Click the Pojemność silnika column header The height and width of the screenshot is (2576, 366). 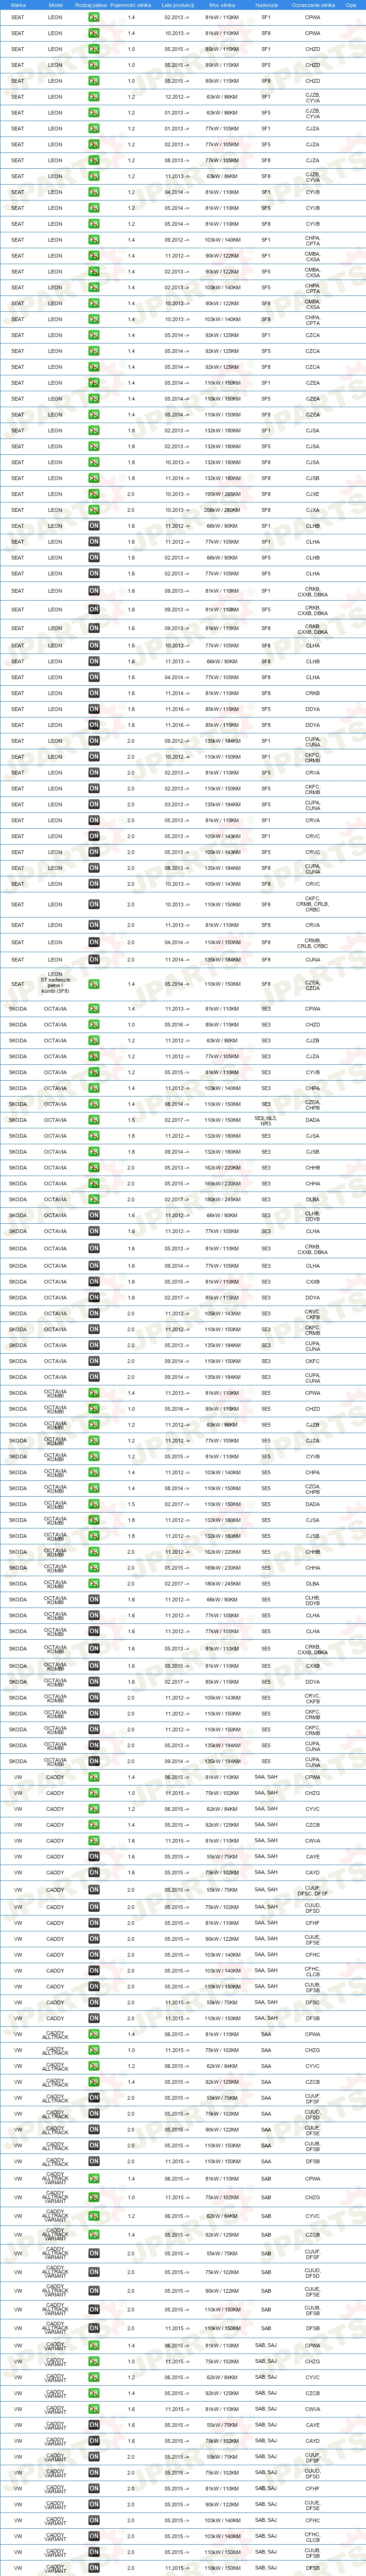(131, 5)
